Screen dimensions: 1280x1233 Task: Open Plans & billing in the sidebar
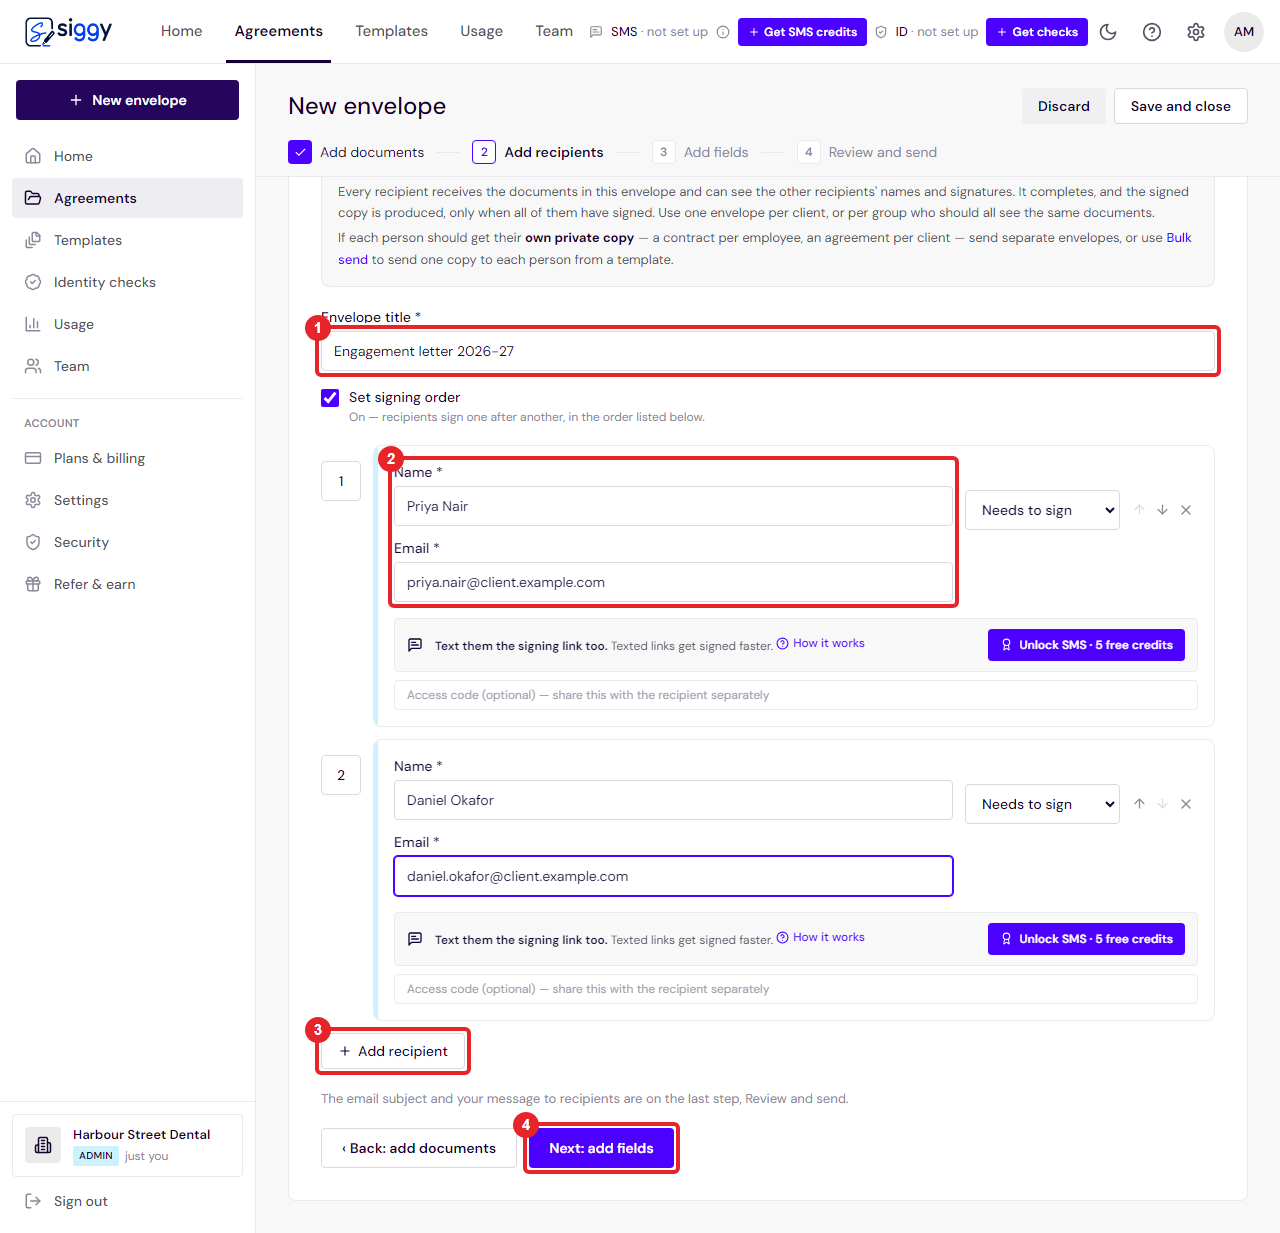click(127, 458)
